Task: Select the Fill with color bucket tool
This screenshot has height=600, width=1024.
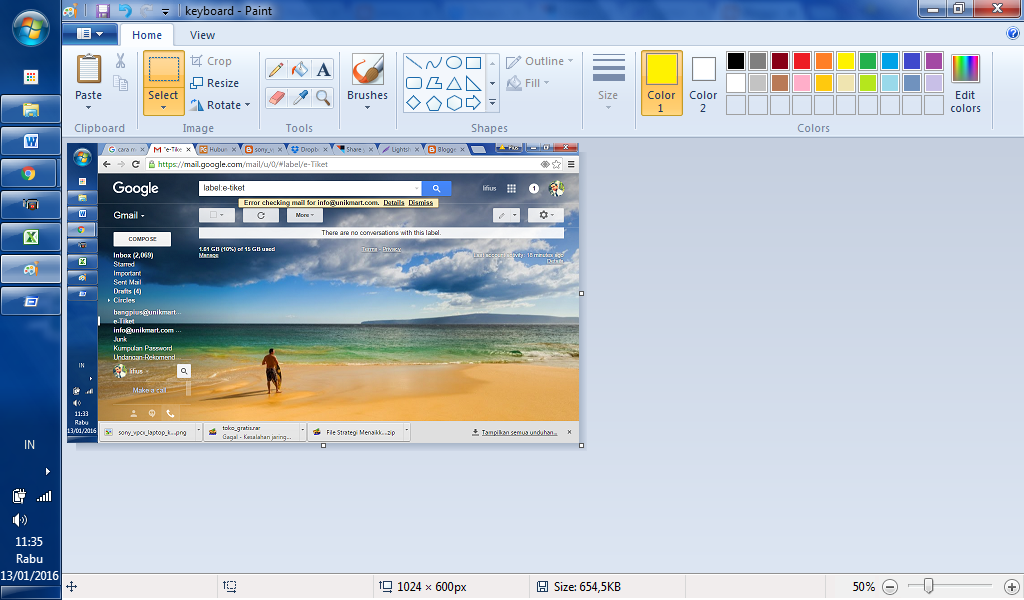Action: click(300, 69)
